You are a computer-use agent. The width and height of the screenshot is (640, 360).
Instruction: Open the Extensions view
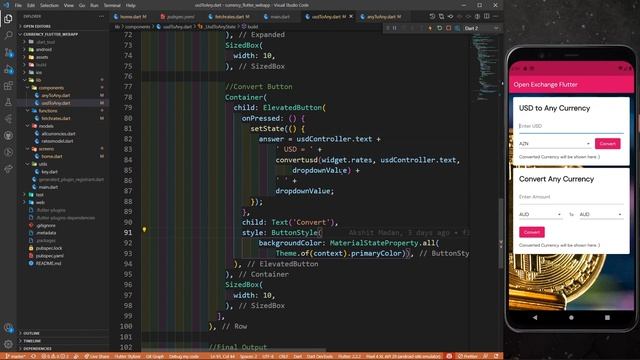point(8,86)
